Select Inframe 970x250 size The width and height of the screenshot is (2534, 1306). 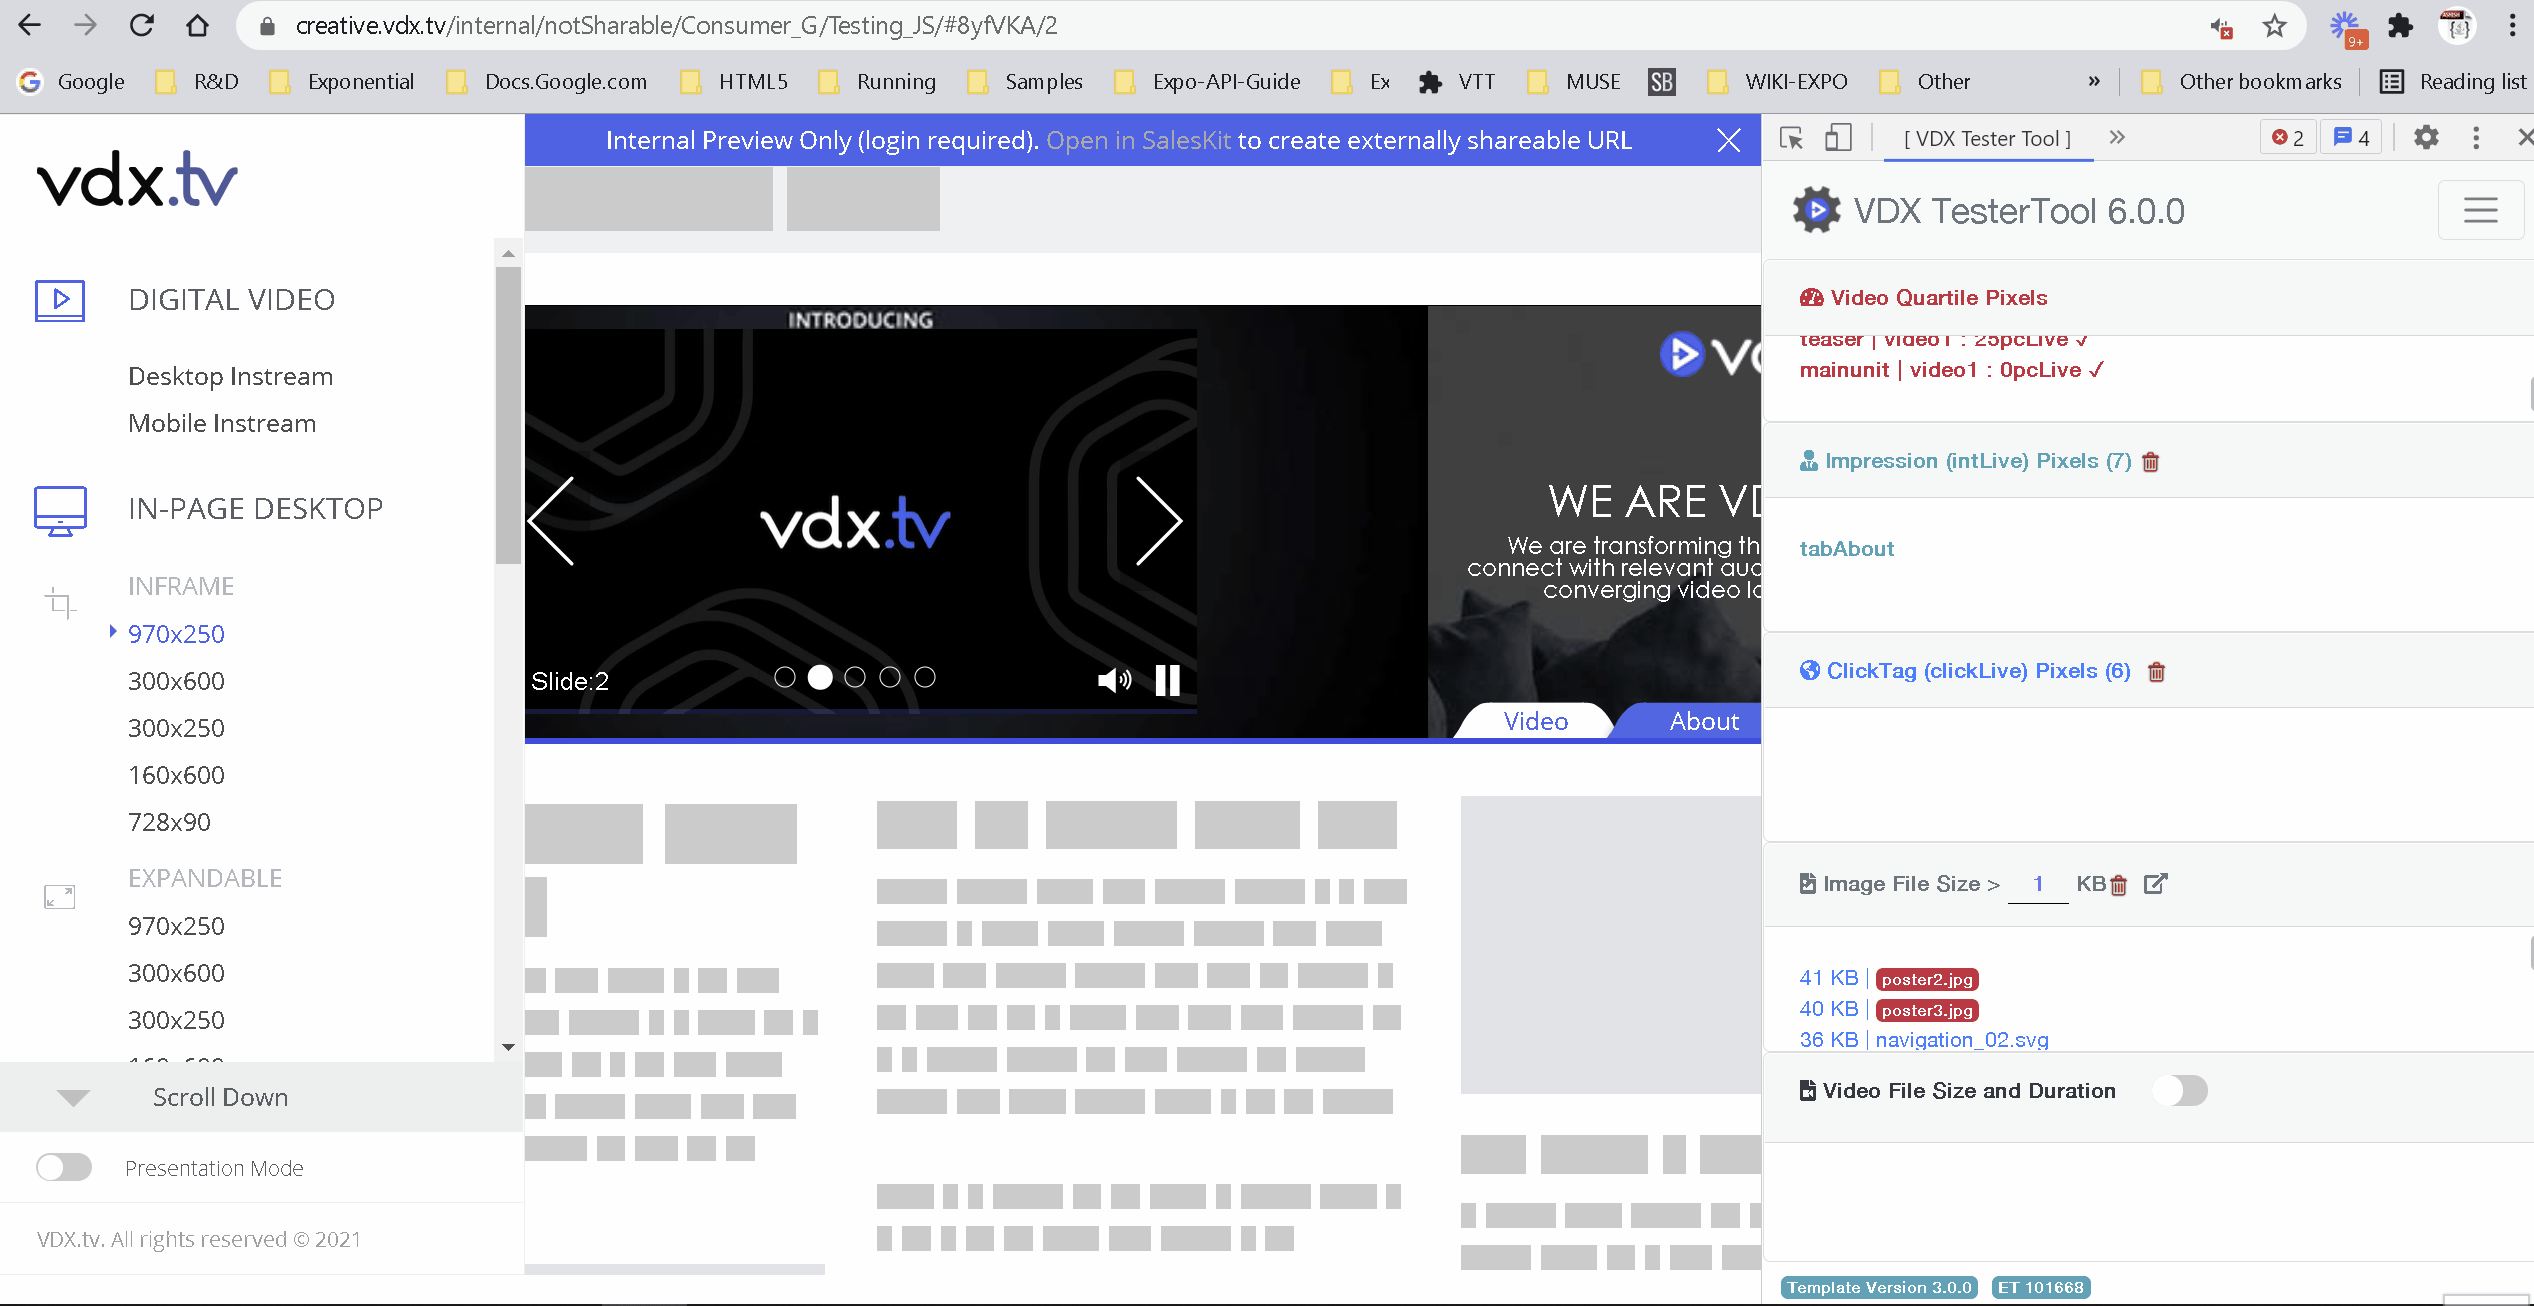click(x=176, y=634)
